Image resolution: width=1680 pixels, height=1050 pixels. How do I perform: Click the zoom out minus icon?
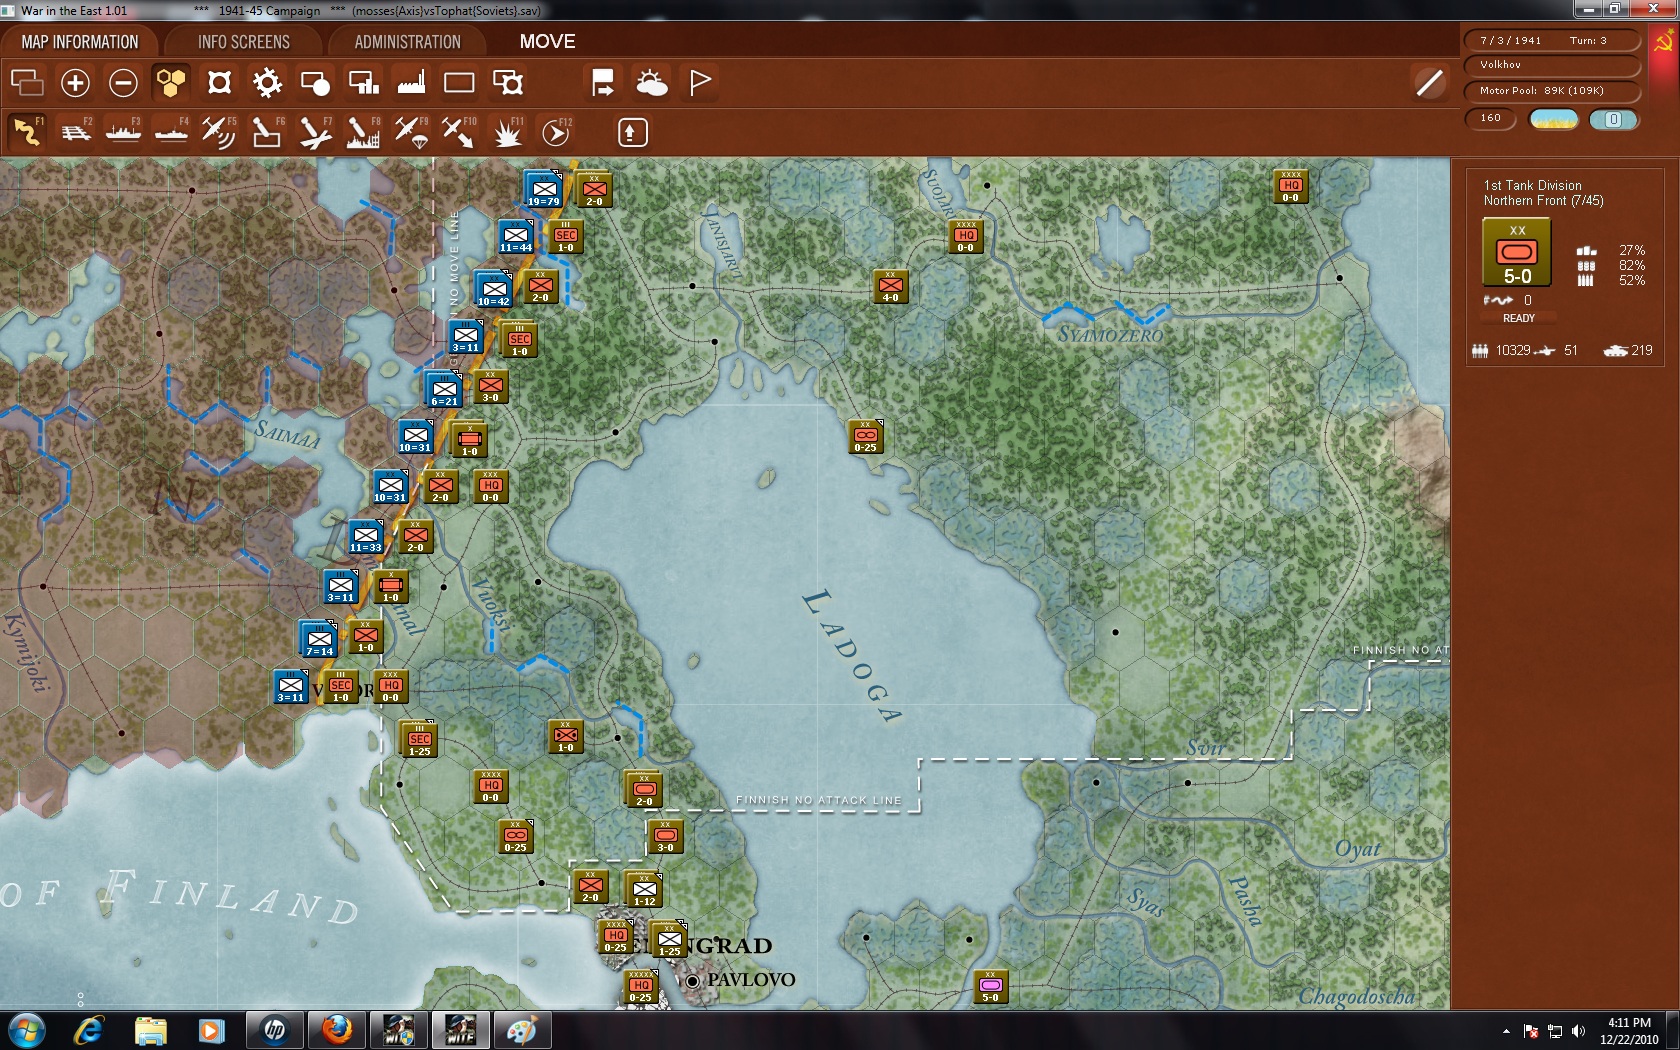pyautogui.click(x=123, y=83)
